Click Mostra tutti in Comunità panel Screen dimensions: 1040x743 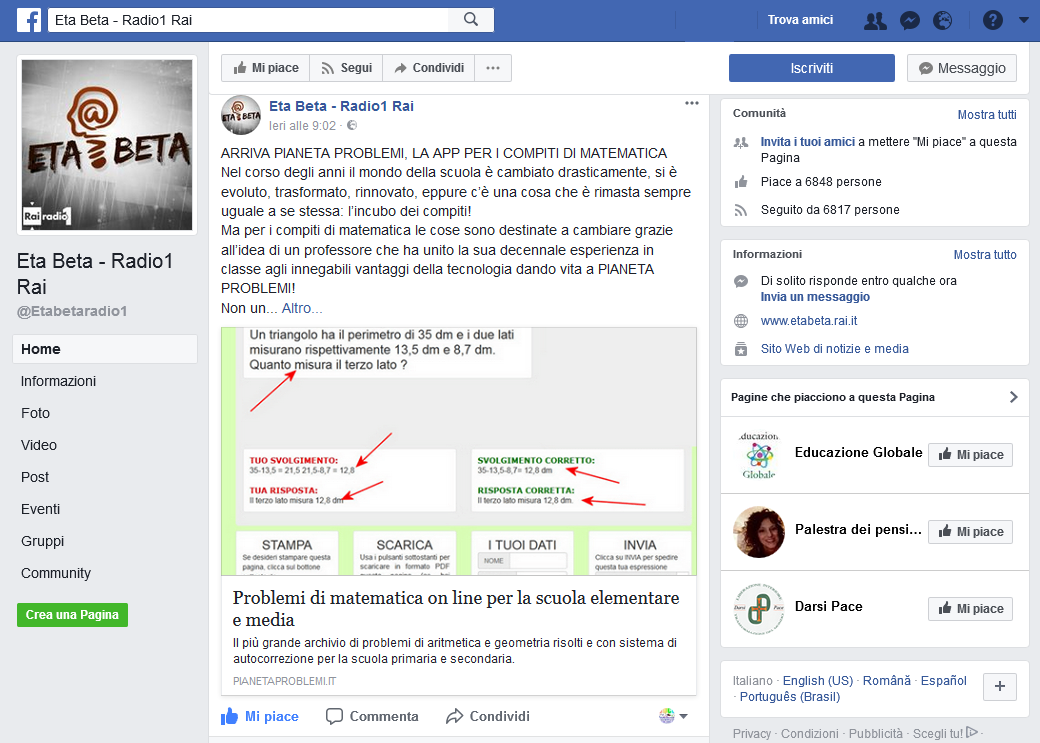pos(987,115)
